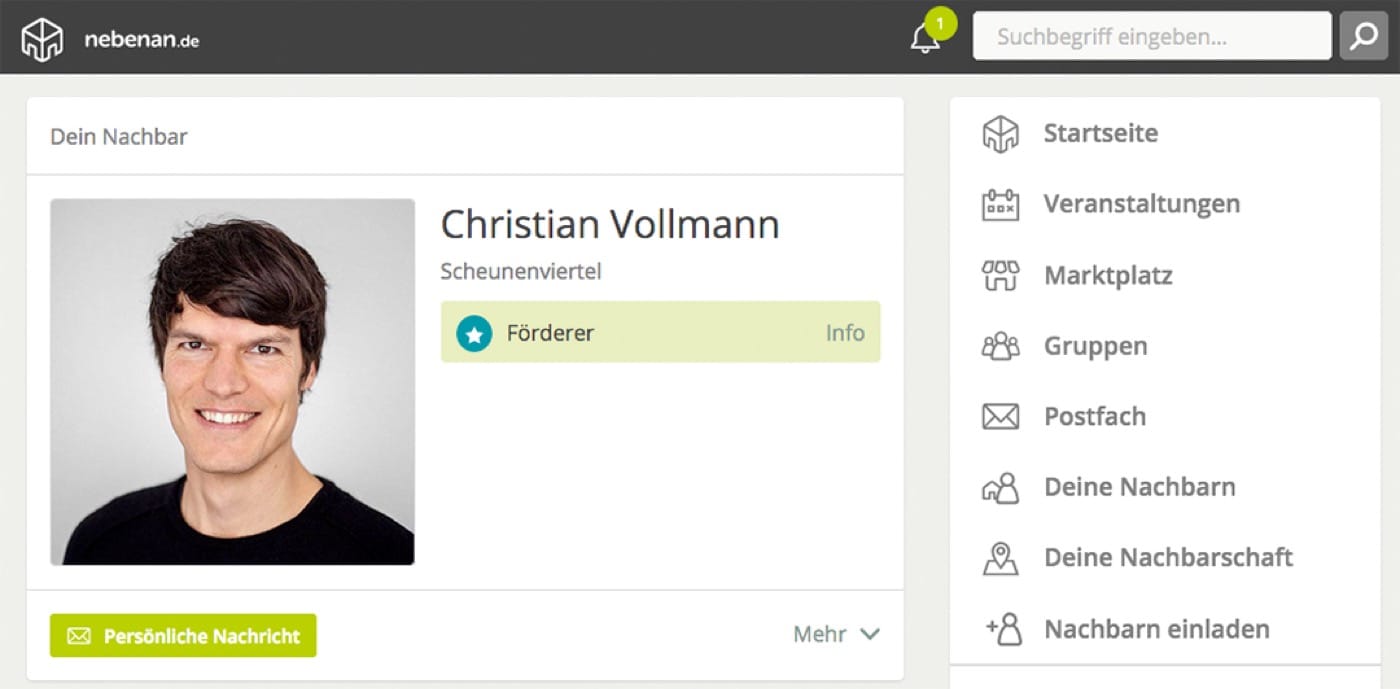The width and height of the screenshot is (1400, 689).
Task: Open the notification bell
Action: [925, 39]
